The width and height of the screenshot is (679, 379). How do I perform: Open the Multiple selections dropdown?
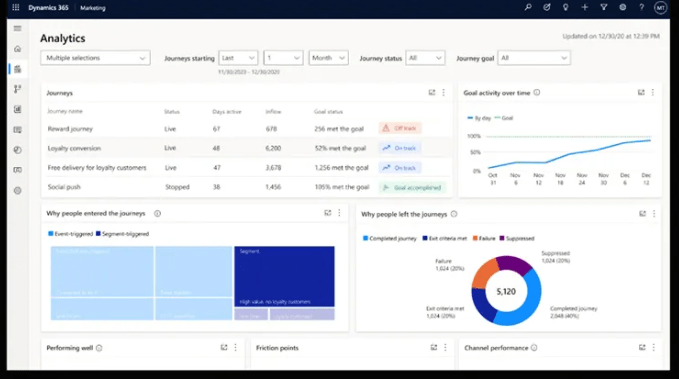tap(95, 58)
